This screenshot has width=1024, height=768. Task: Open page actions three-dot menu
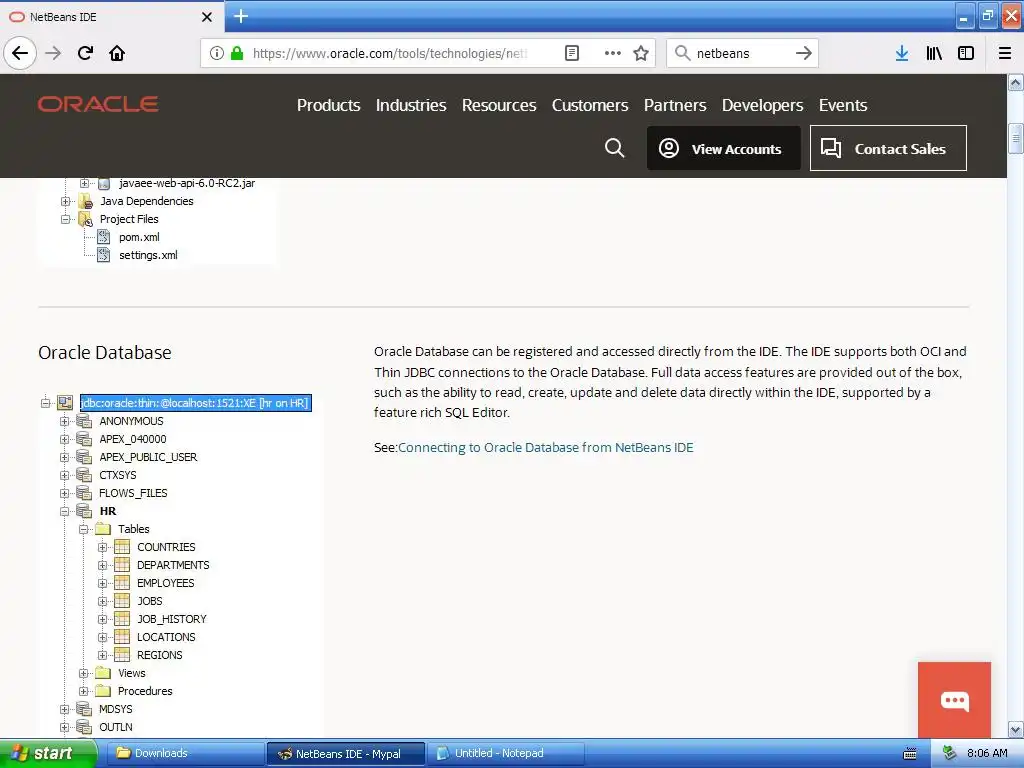tap(612, 53)
